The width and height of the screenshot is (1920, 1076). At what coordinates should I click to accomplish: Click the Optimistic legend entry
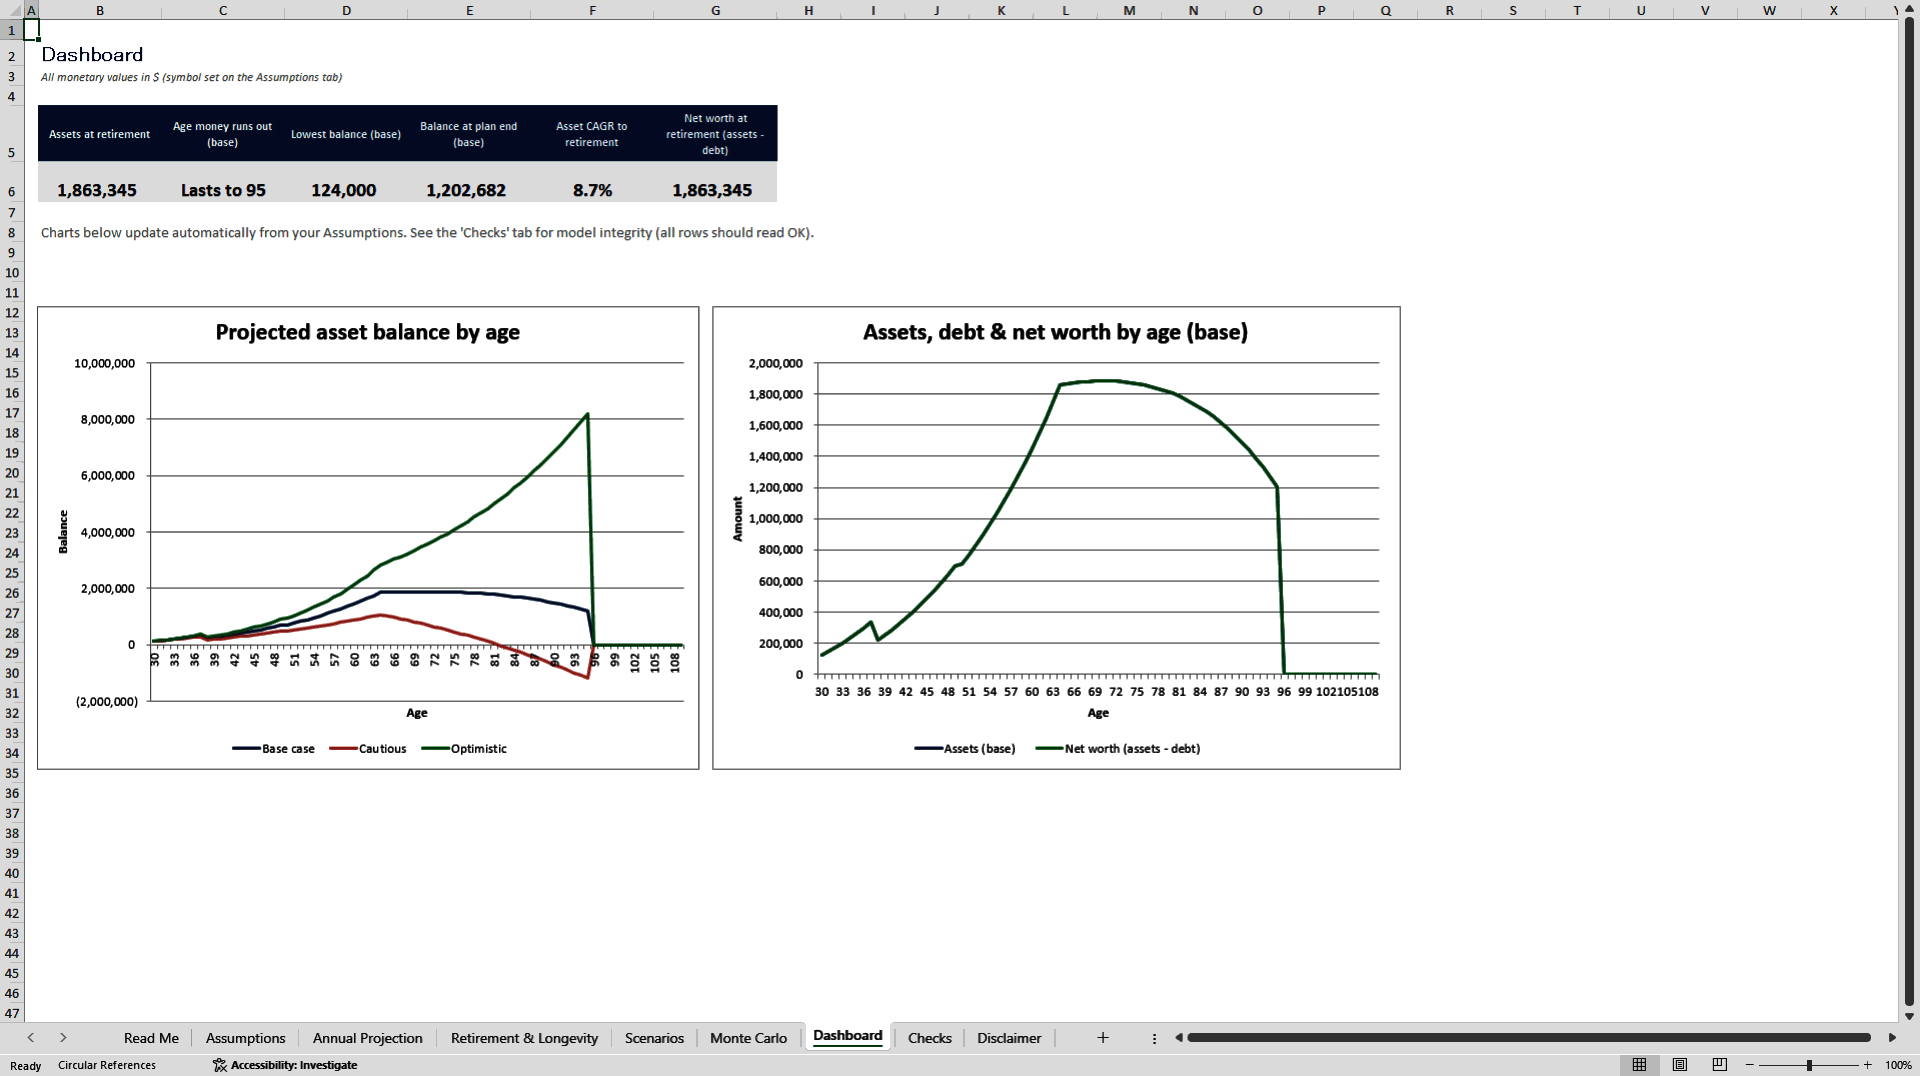coord(464,749)
